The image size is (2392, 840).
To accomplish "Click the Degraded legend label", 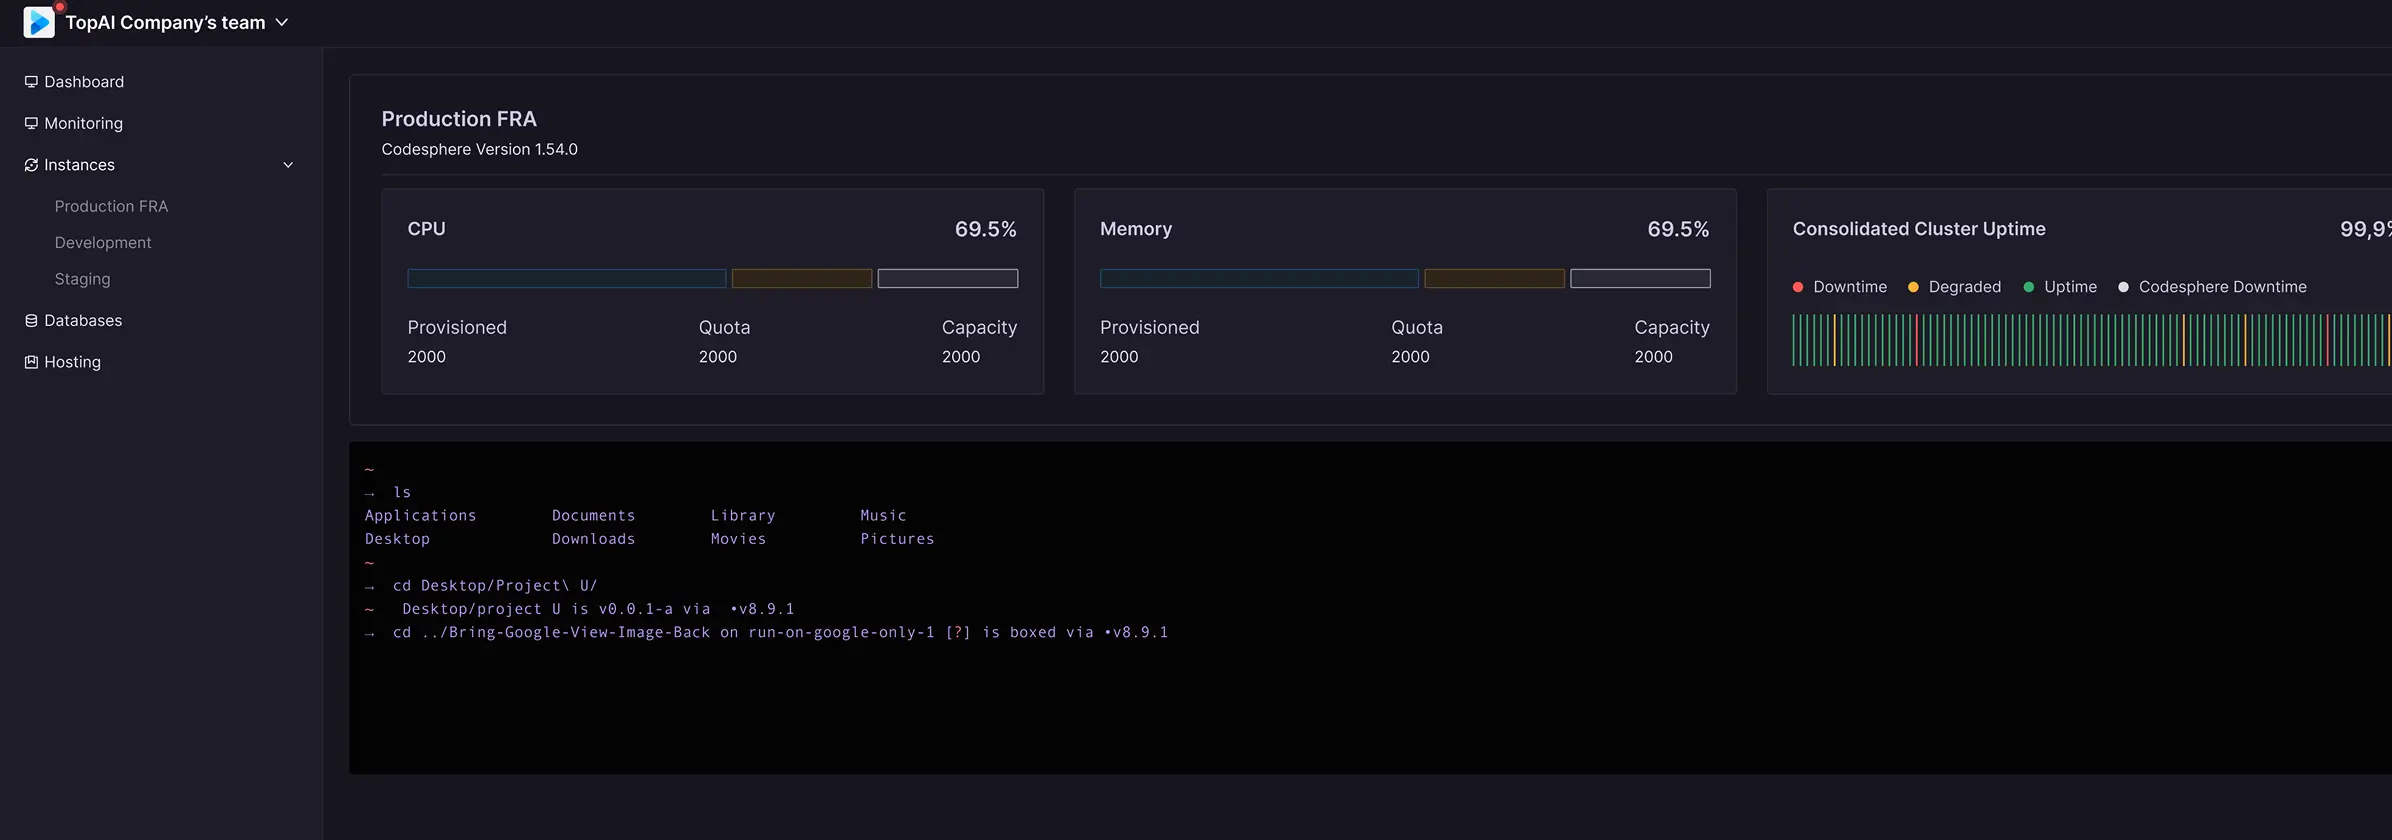I will click(x=1965, y=287).
